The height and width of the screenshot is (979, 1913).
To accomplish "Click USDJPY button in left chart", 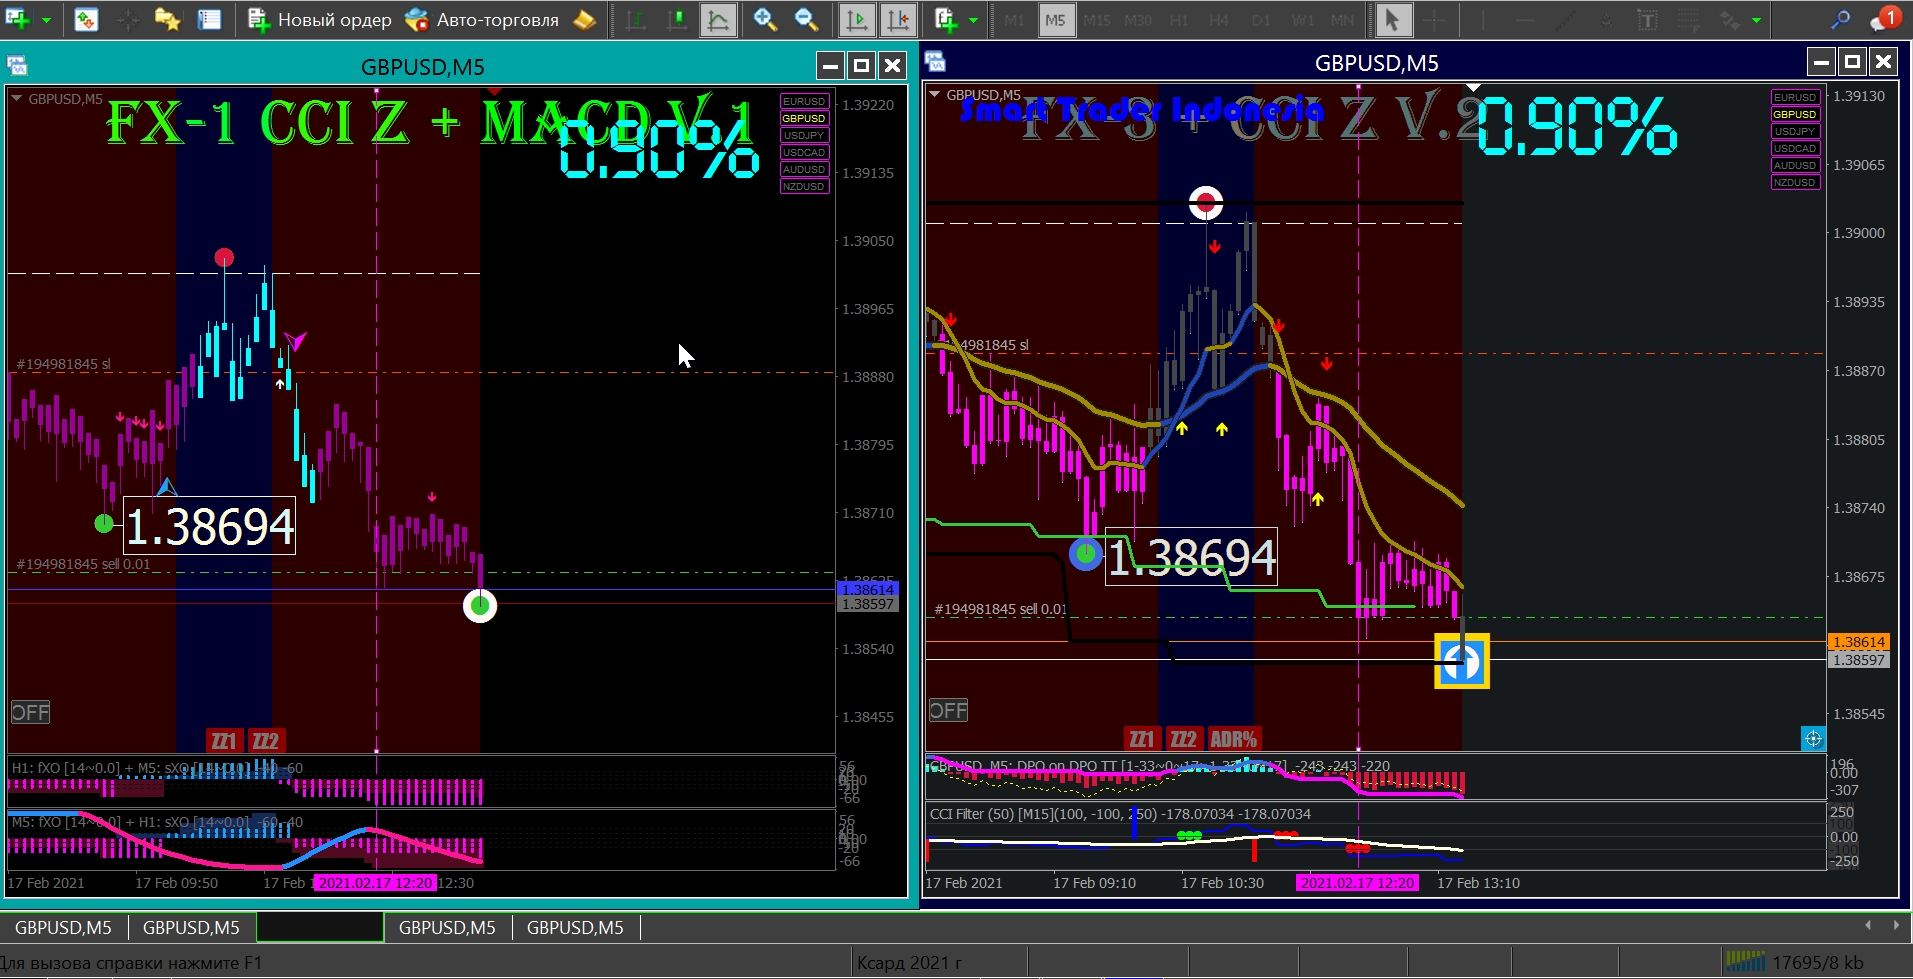I will pos(804,135).
